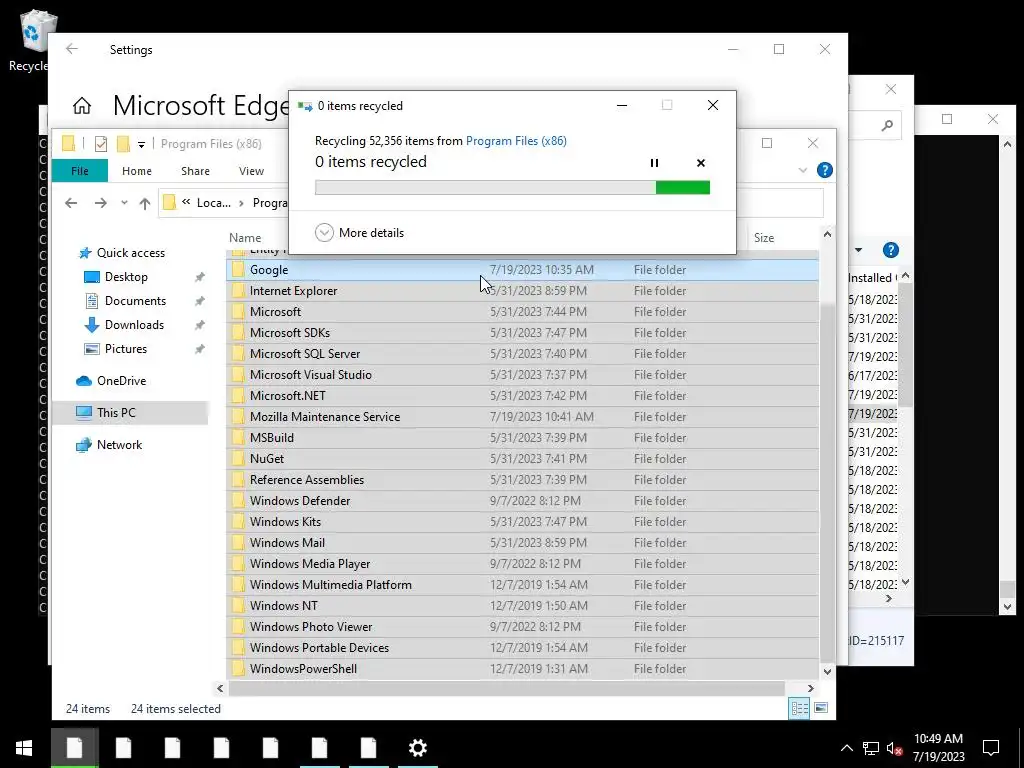Open the taskbar clock showing 10:49 AM
1024x768 pixels.
coord(938,748)
